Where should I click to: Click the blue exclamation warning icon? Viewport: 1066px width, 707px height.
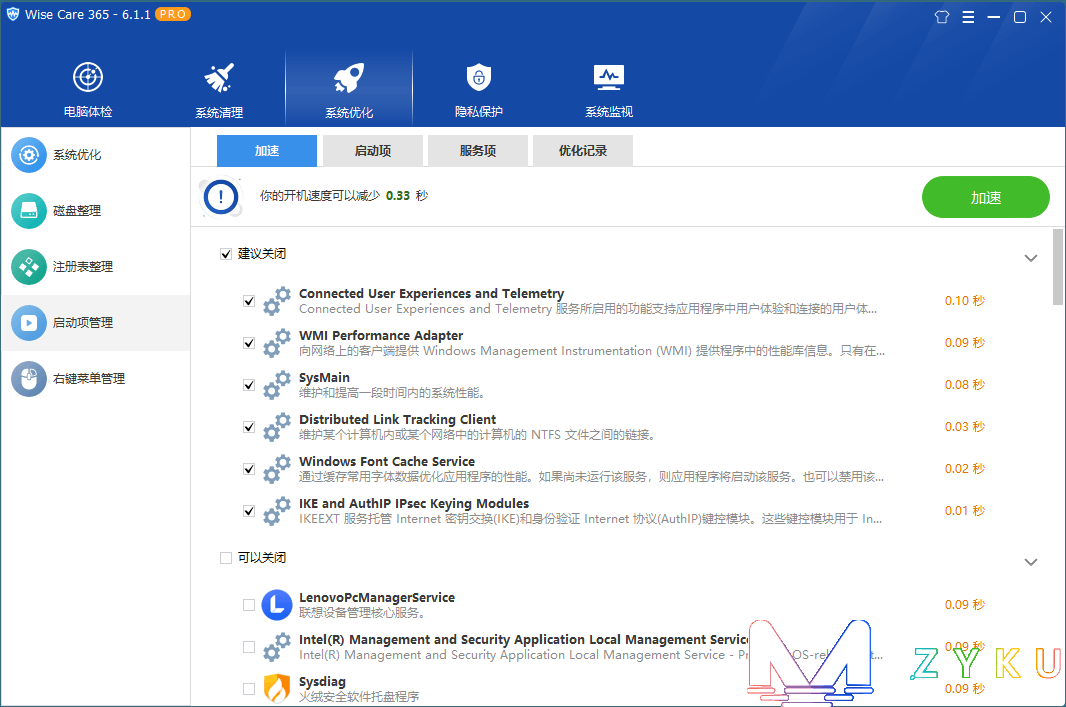221,197
